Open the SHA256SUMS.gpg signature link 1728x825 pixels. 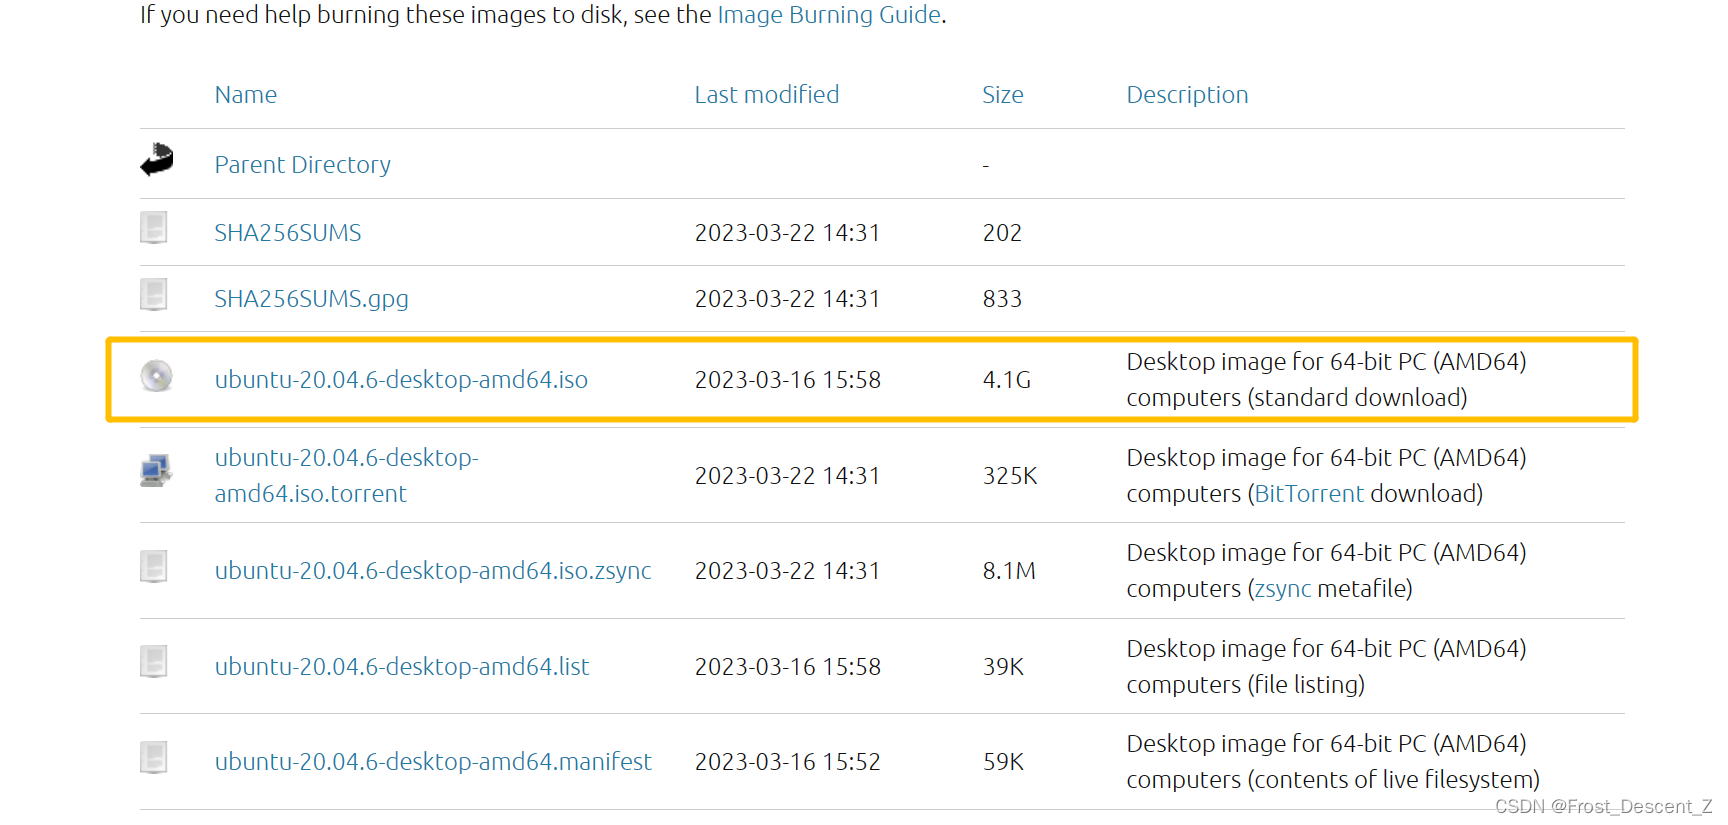312,299
